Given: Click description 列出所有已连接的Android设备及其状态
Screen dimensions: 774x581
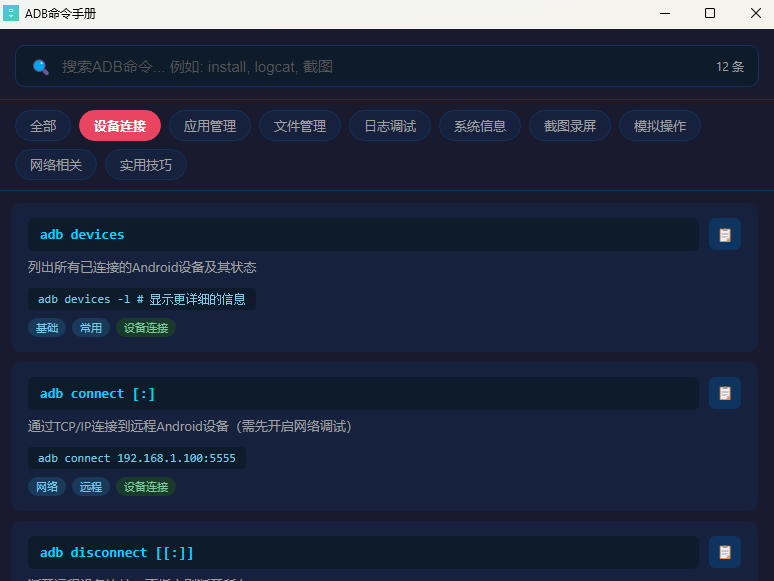Looking at the screenshot, I should coord(142,267).
